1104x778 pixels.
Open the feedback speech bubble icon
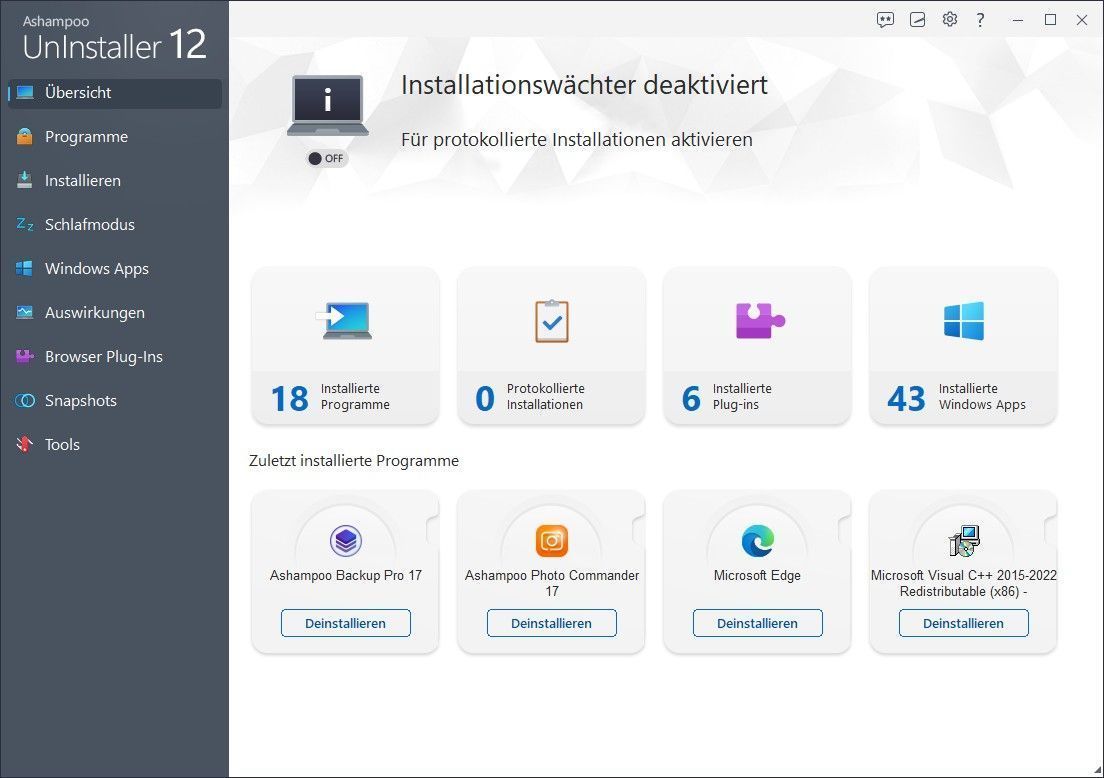coord(885,20)
